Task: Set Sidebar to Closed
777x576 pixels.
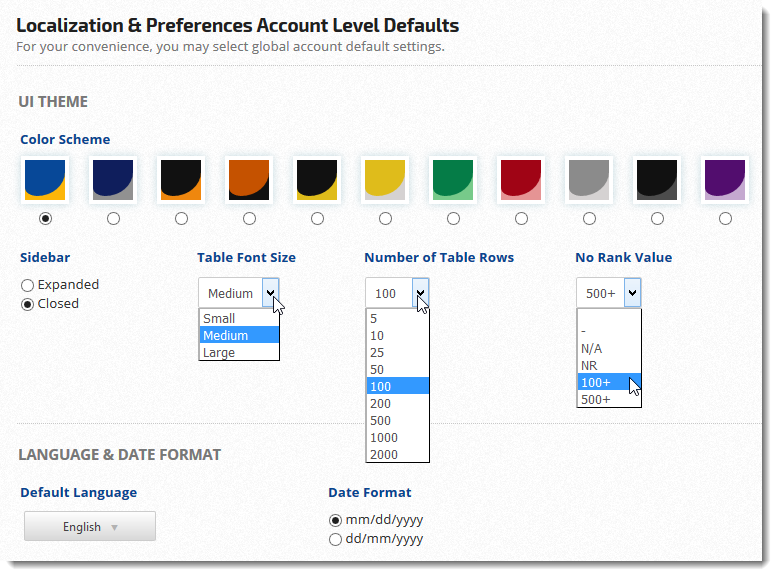Action: (x=28, y=304)
